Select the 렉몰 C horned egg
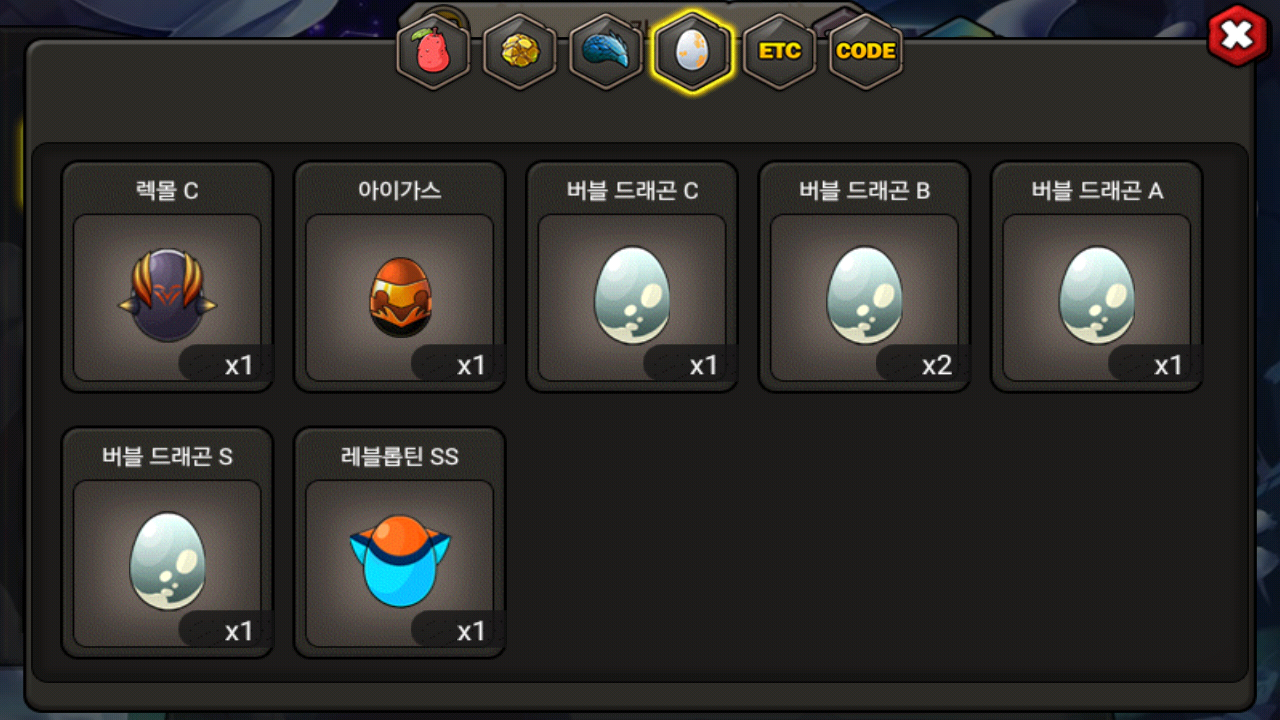 167,276
